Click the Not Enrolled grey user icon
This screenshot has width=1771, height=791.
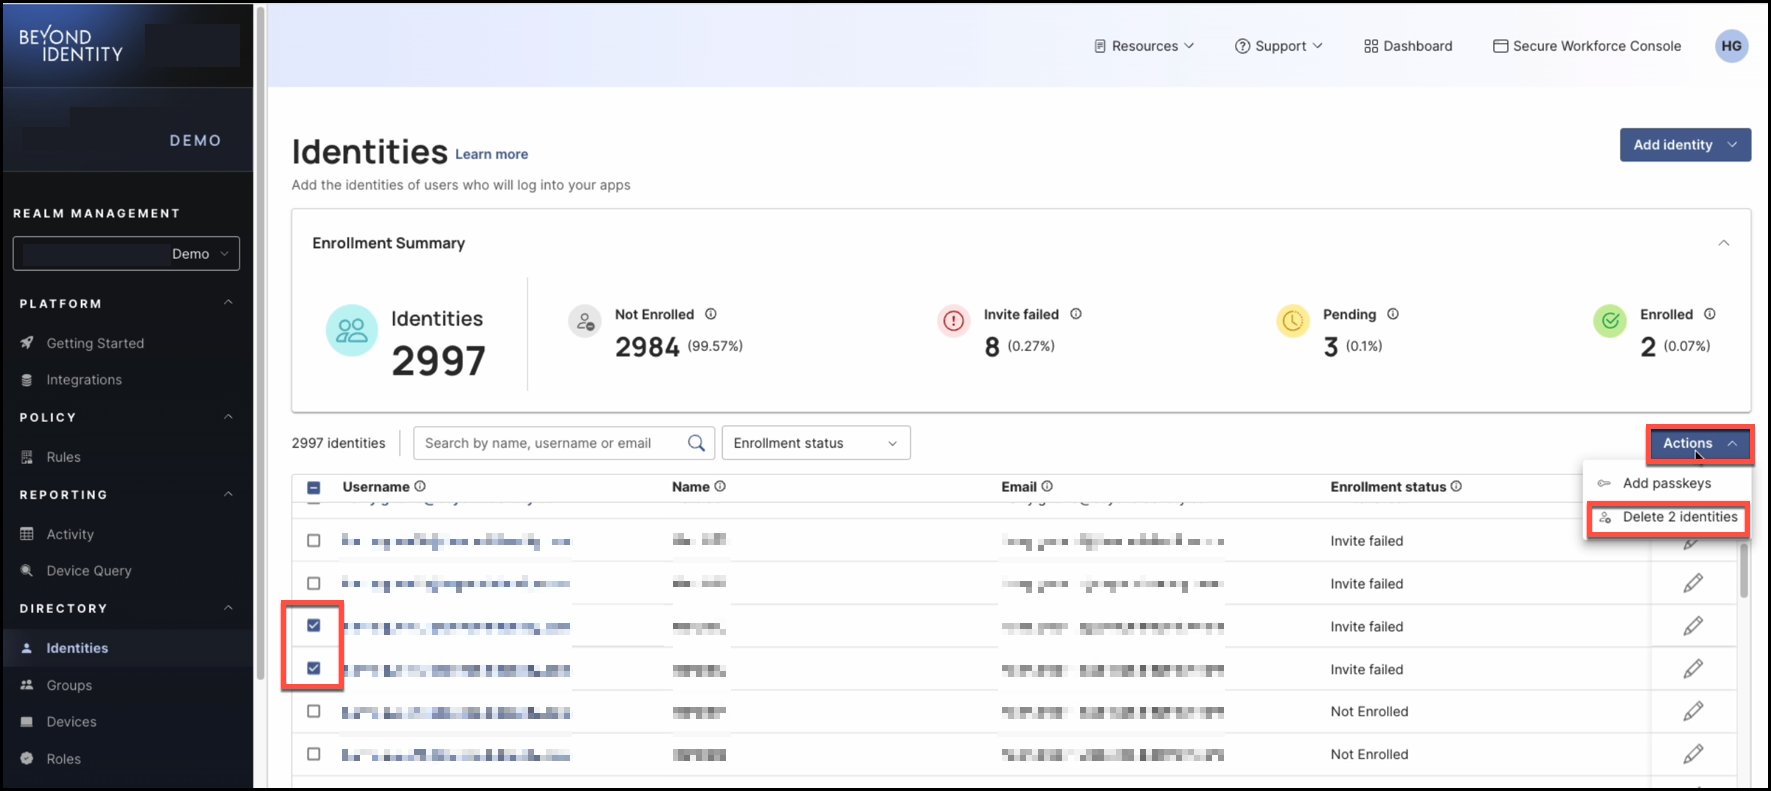[x=585, y=321]
